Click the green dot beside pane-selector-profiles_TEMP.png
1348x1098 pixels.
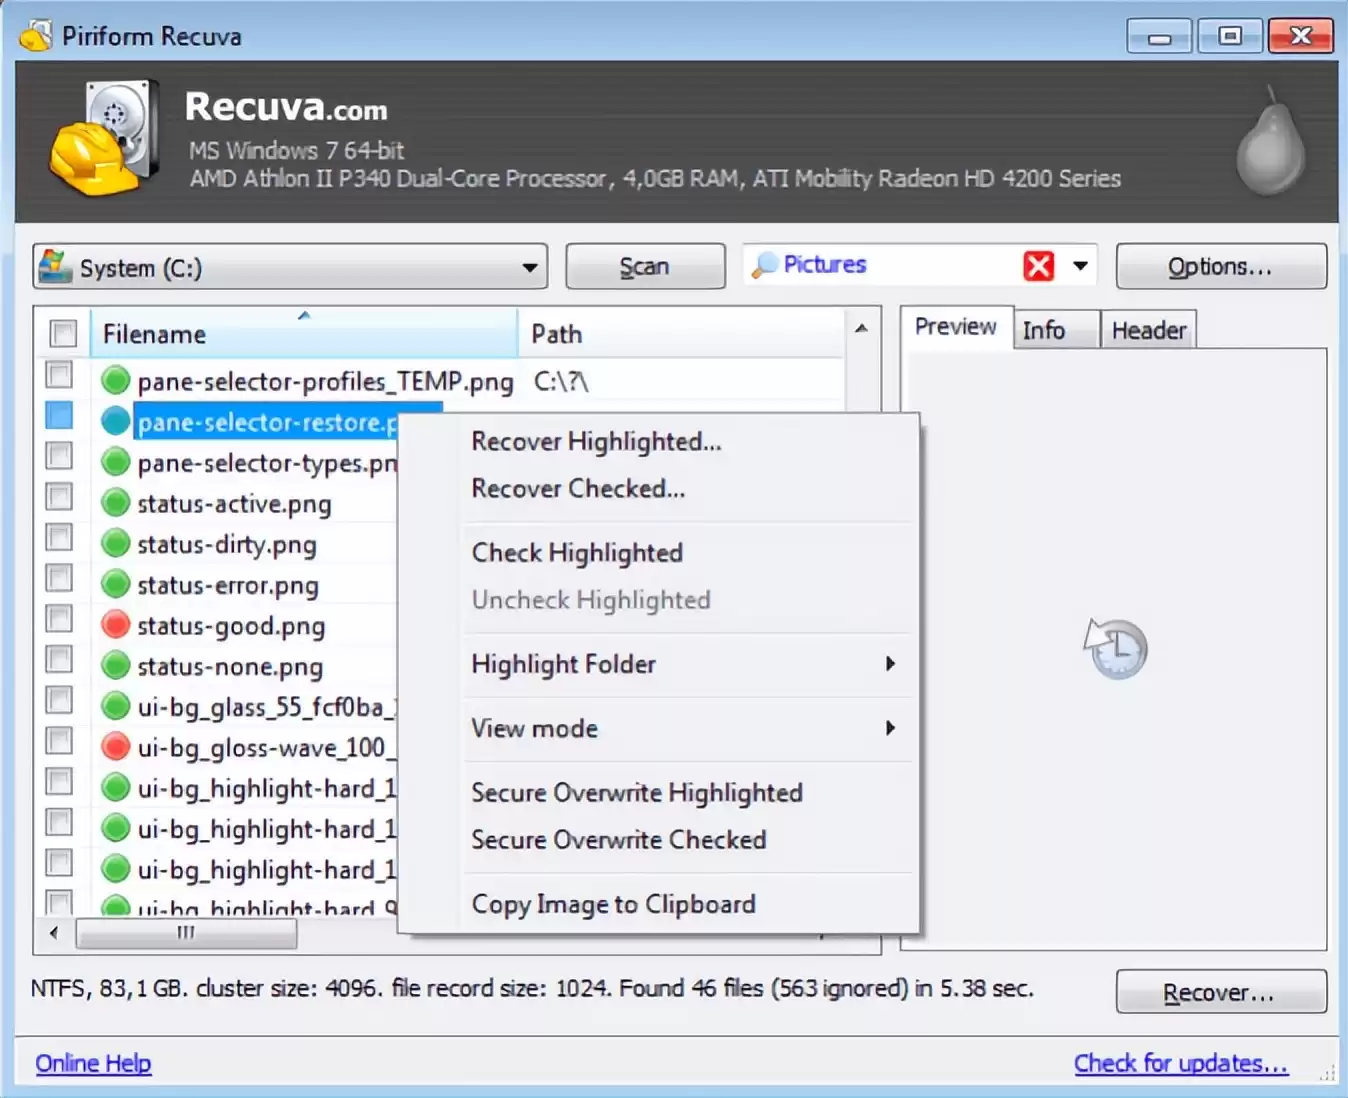click(116, 381)
